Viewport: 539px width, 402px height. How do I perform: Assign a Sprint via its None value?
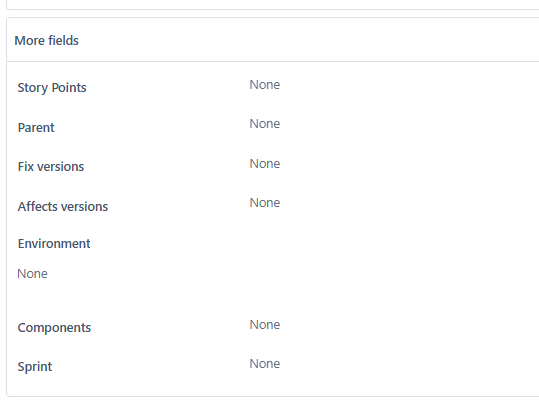[265, 364]
